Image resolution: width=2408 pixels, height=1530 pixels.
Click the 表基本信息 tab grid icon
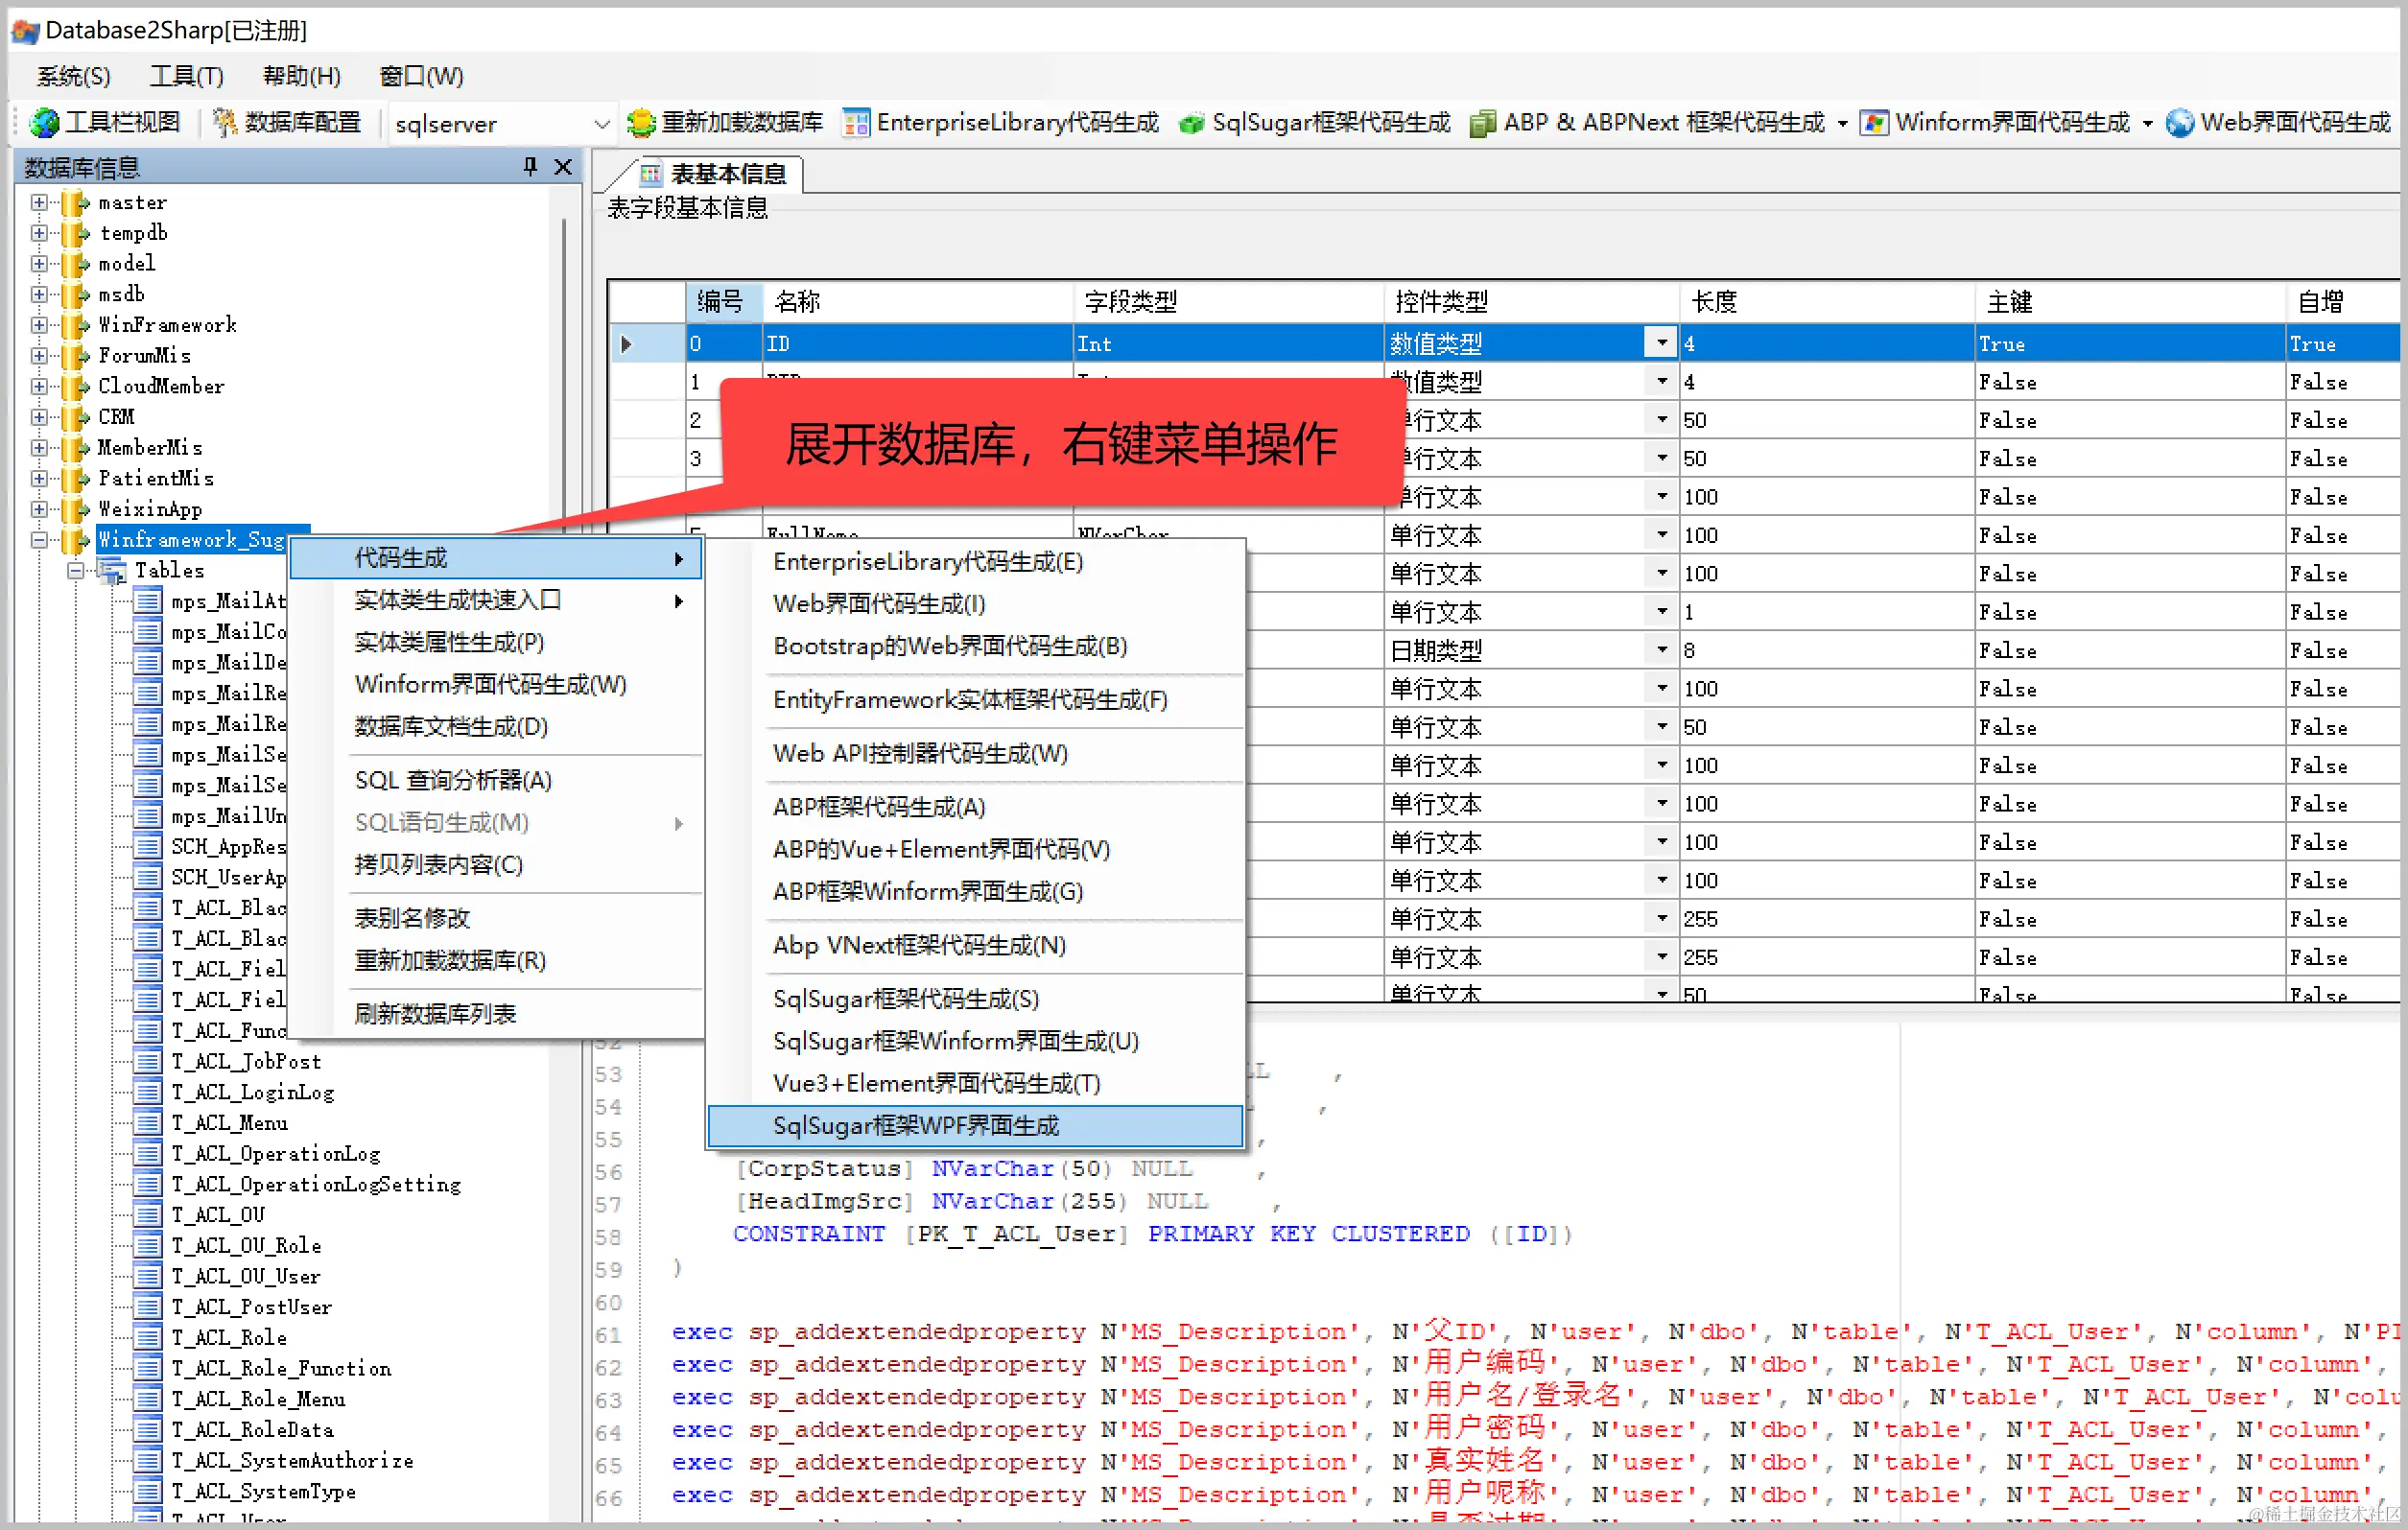(x=651, y=174)
